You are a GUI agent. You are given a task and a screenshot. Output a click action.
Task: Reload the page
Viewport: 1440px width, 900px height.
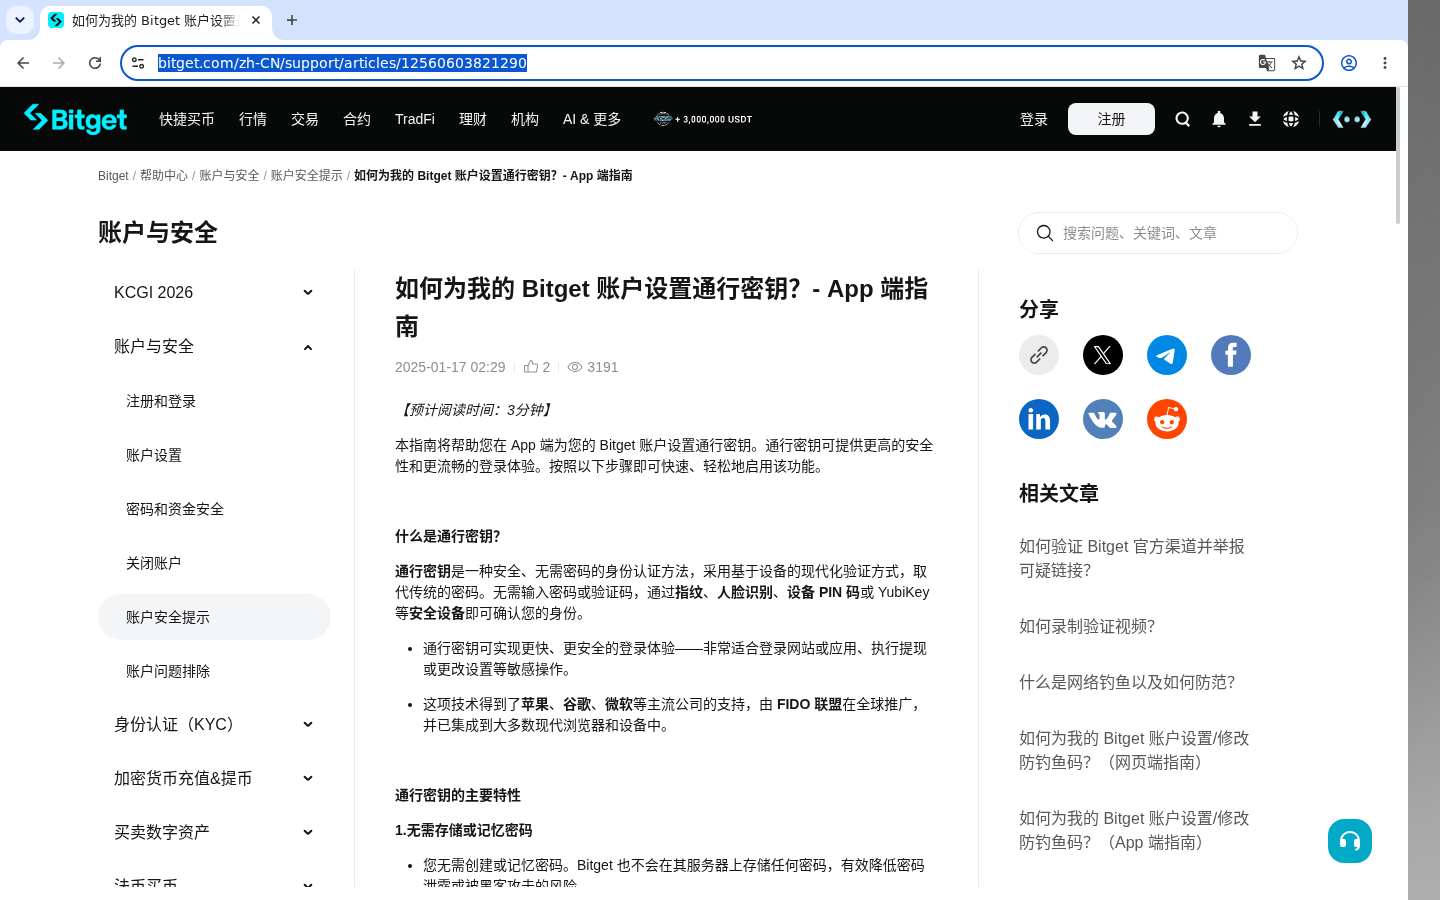(x=95, y=63)
